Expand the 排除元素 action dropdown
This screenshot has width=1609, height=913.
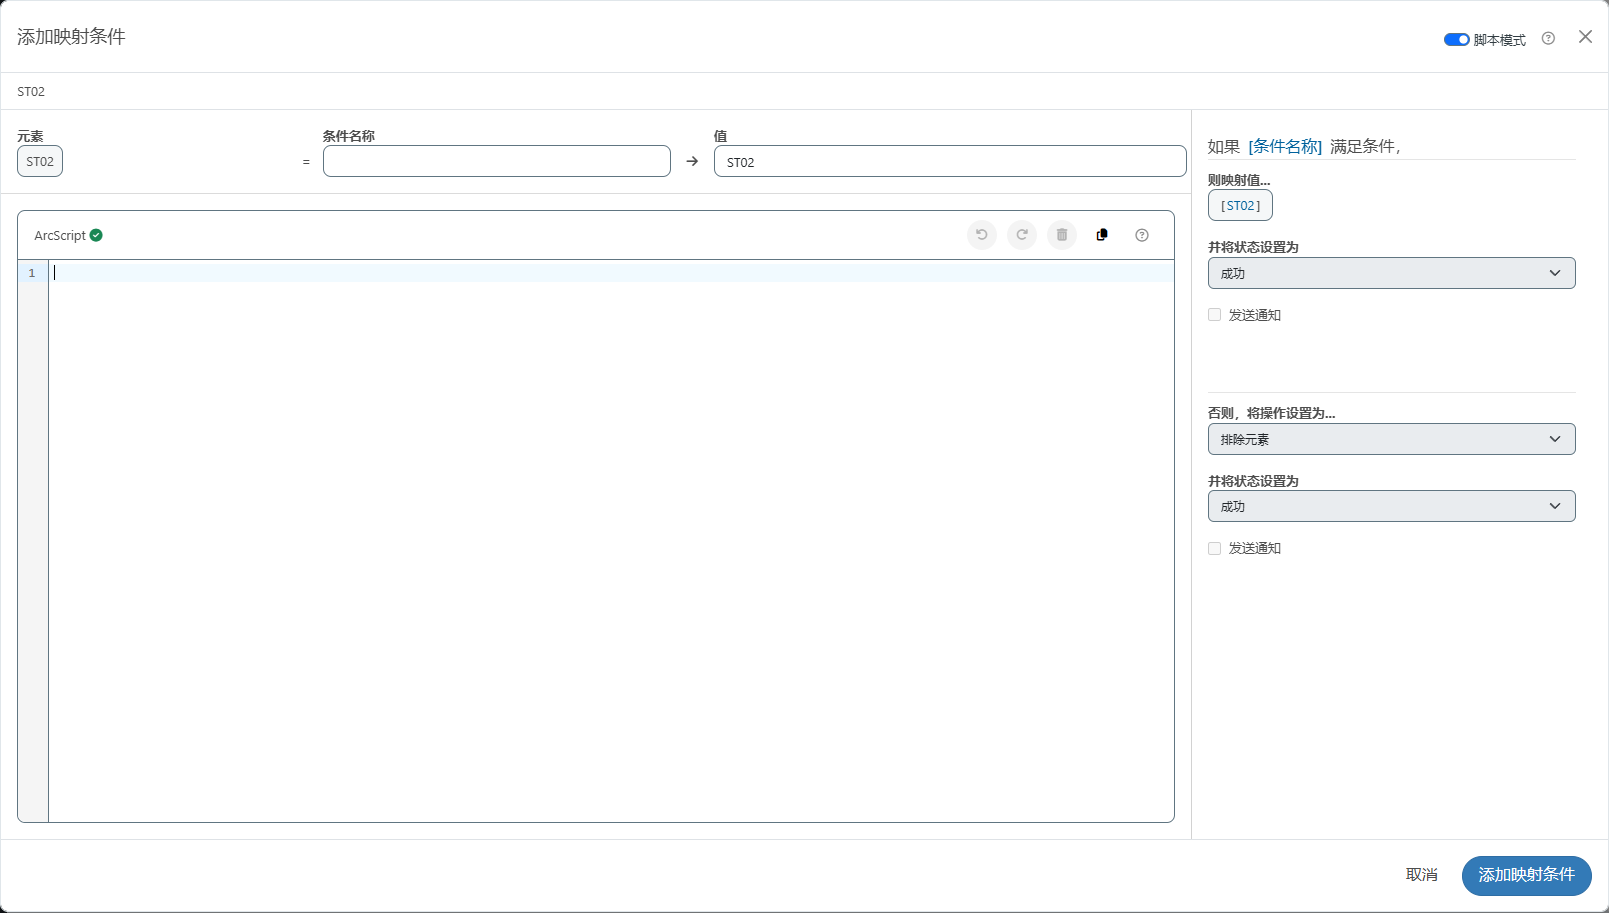[1390, 439]
